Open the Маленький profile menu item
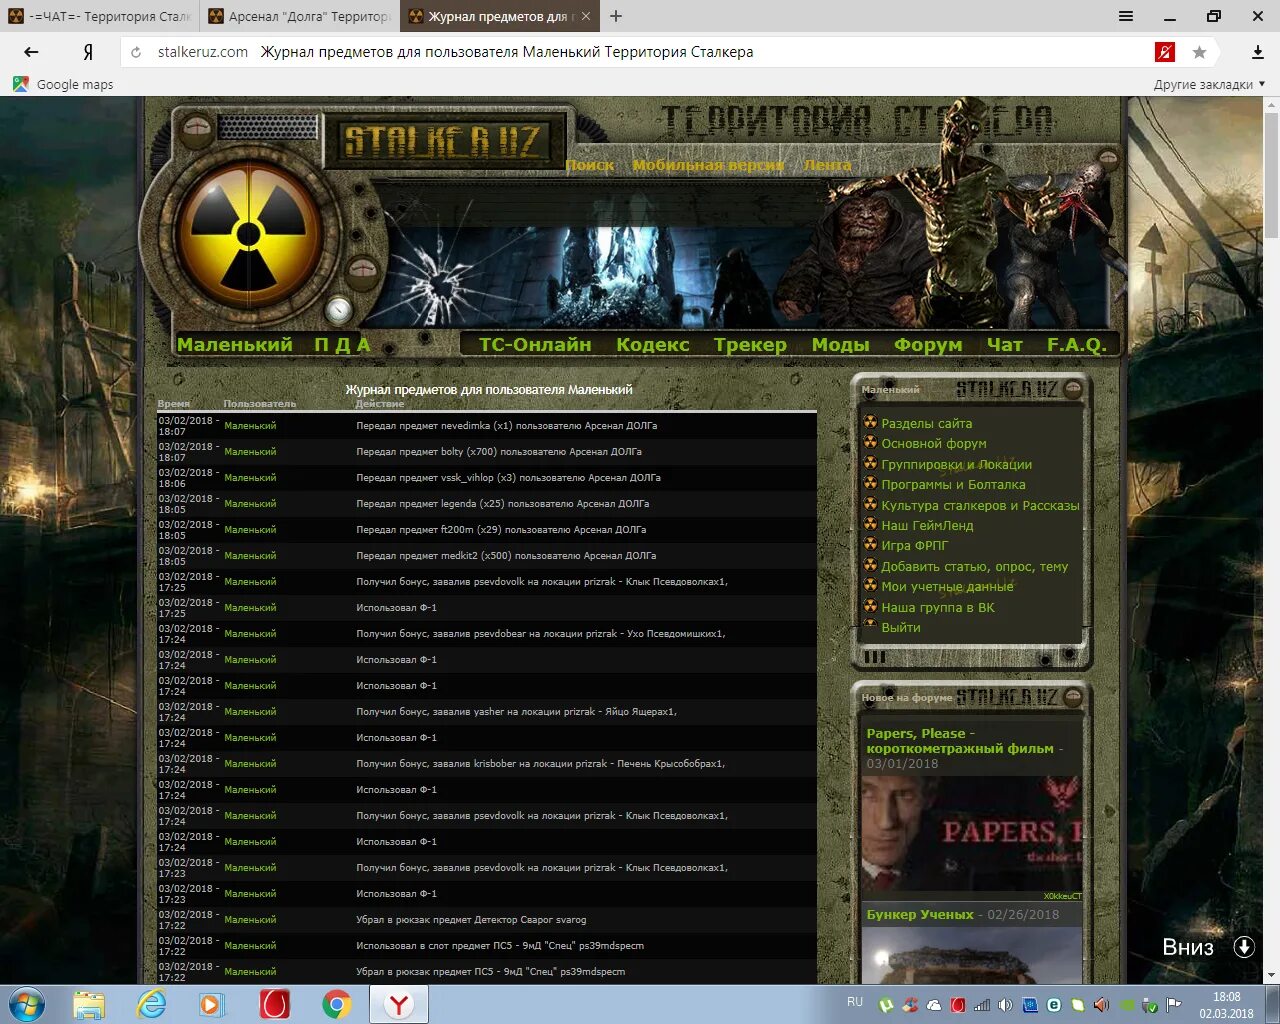The height and width of the screenshot is (1024, 1280). pos(235,345)
